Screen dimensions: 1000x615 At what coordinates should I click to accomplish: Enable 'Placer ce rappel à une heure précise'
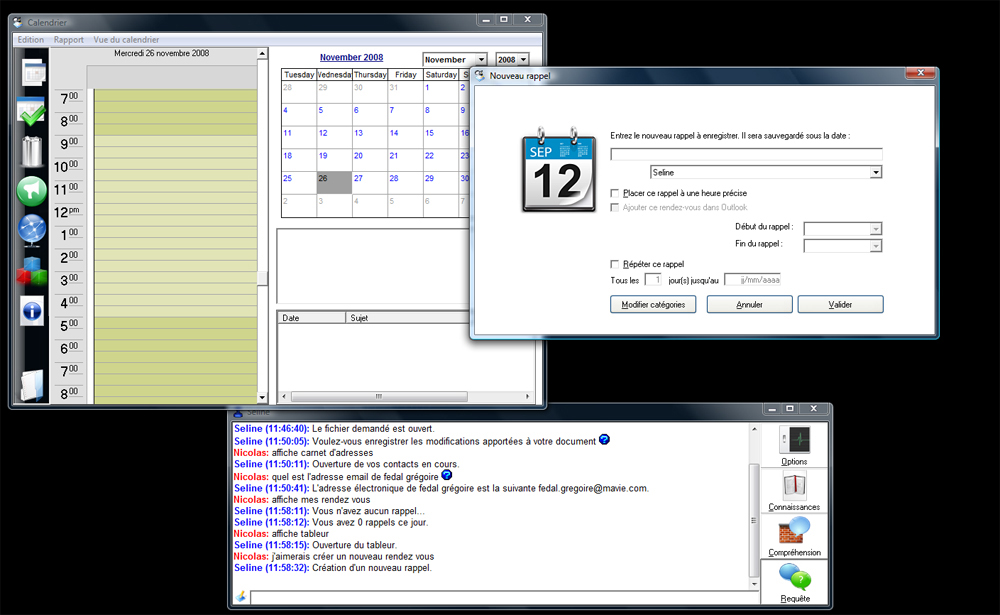point(615,193)
